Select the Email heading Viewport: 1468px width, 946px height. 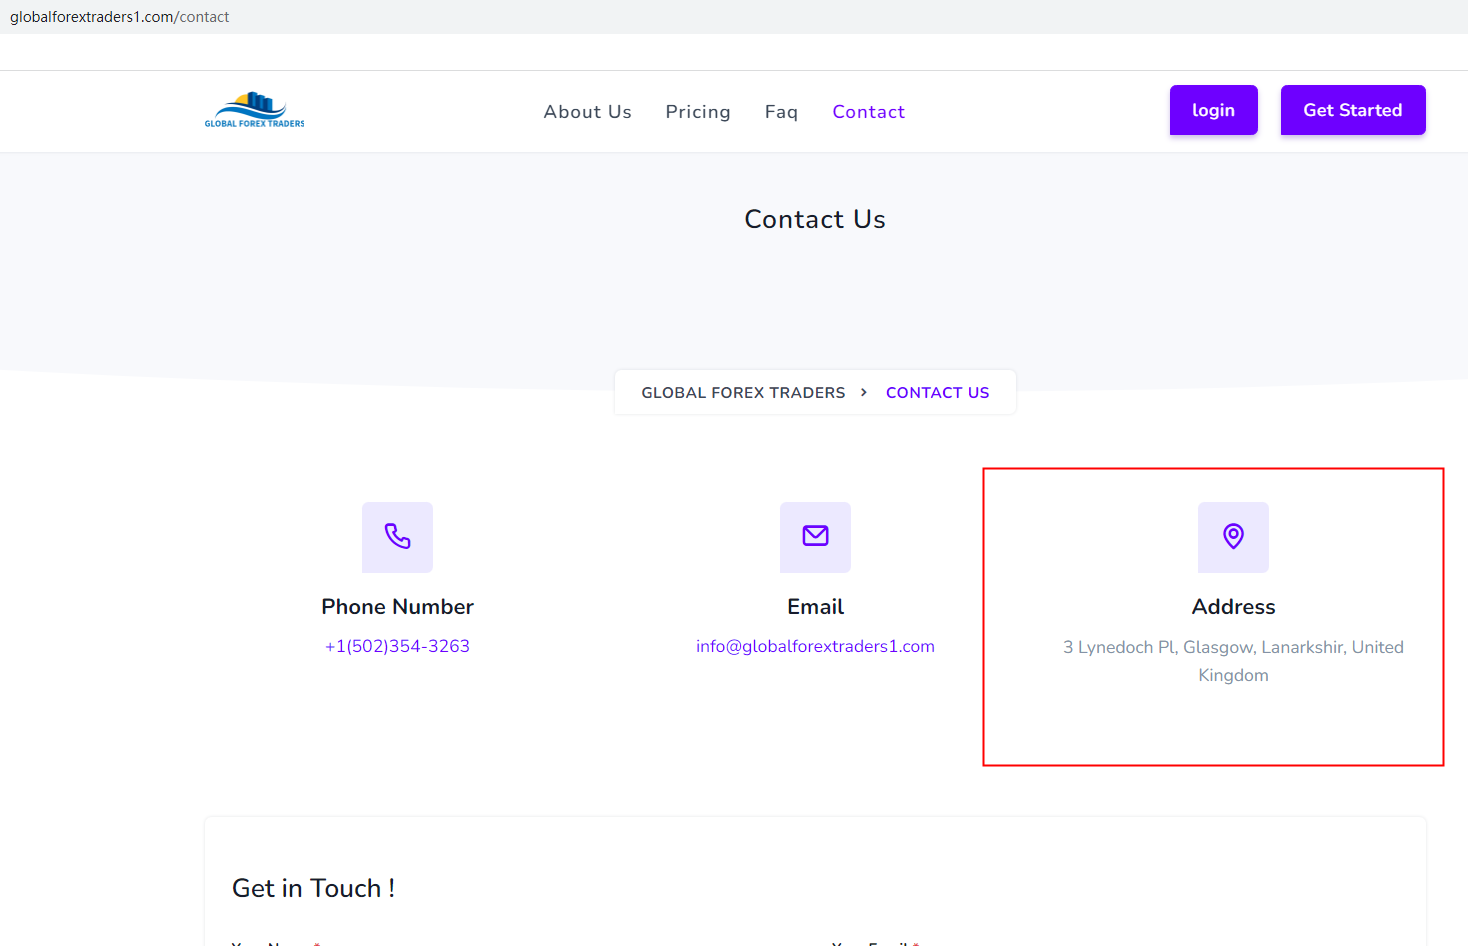point(815,607)
